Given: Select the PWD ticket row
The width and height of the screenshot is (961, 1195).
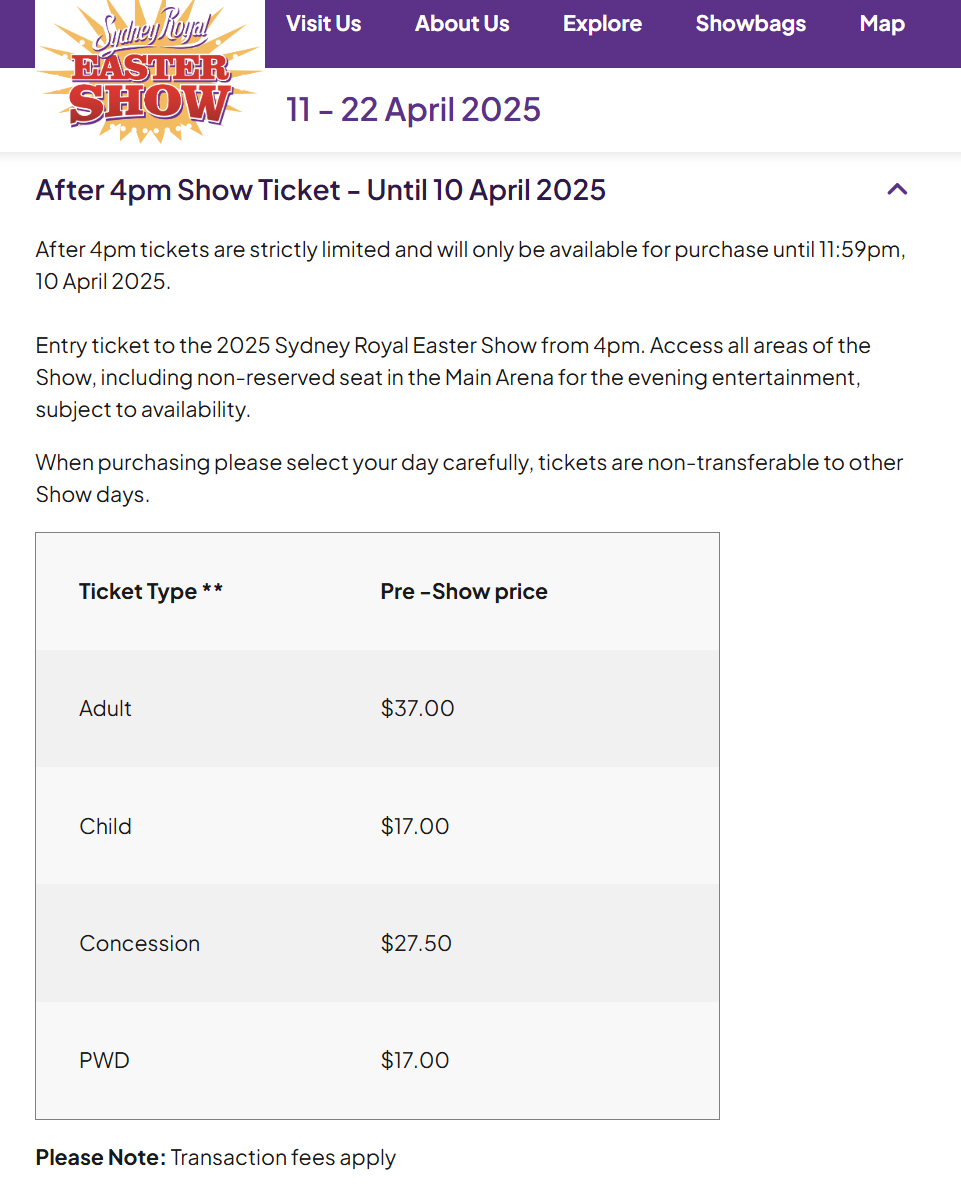Looking at the screenshot, I should [377, 1060].
